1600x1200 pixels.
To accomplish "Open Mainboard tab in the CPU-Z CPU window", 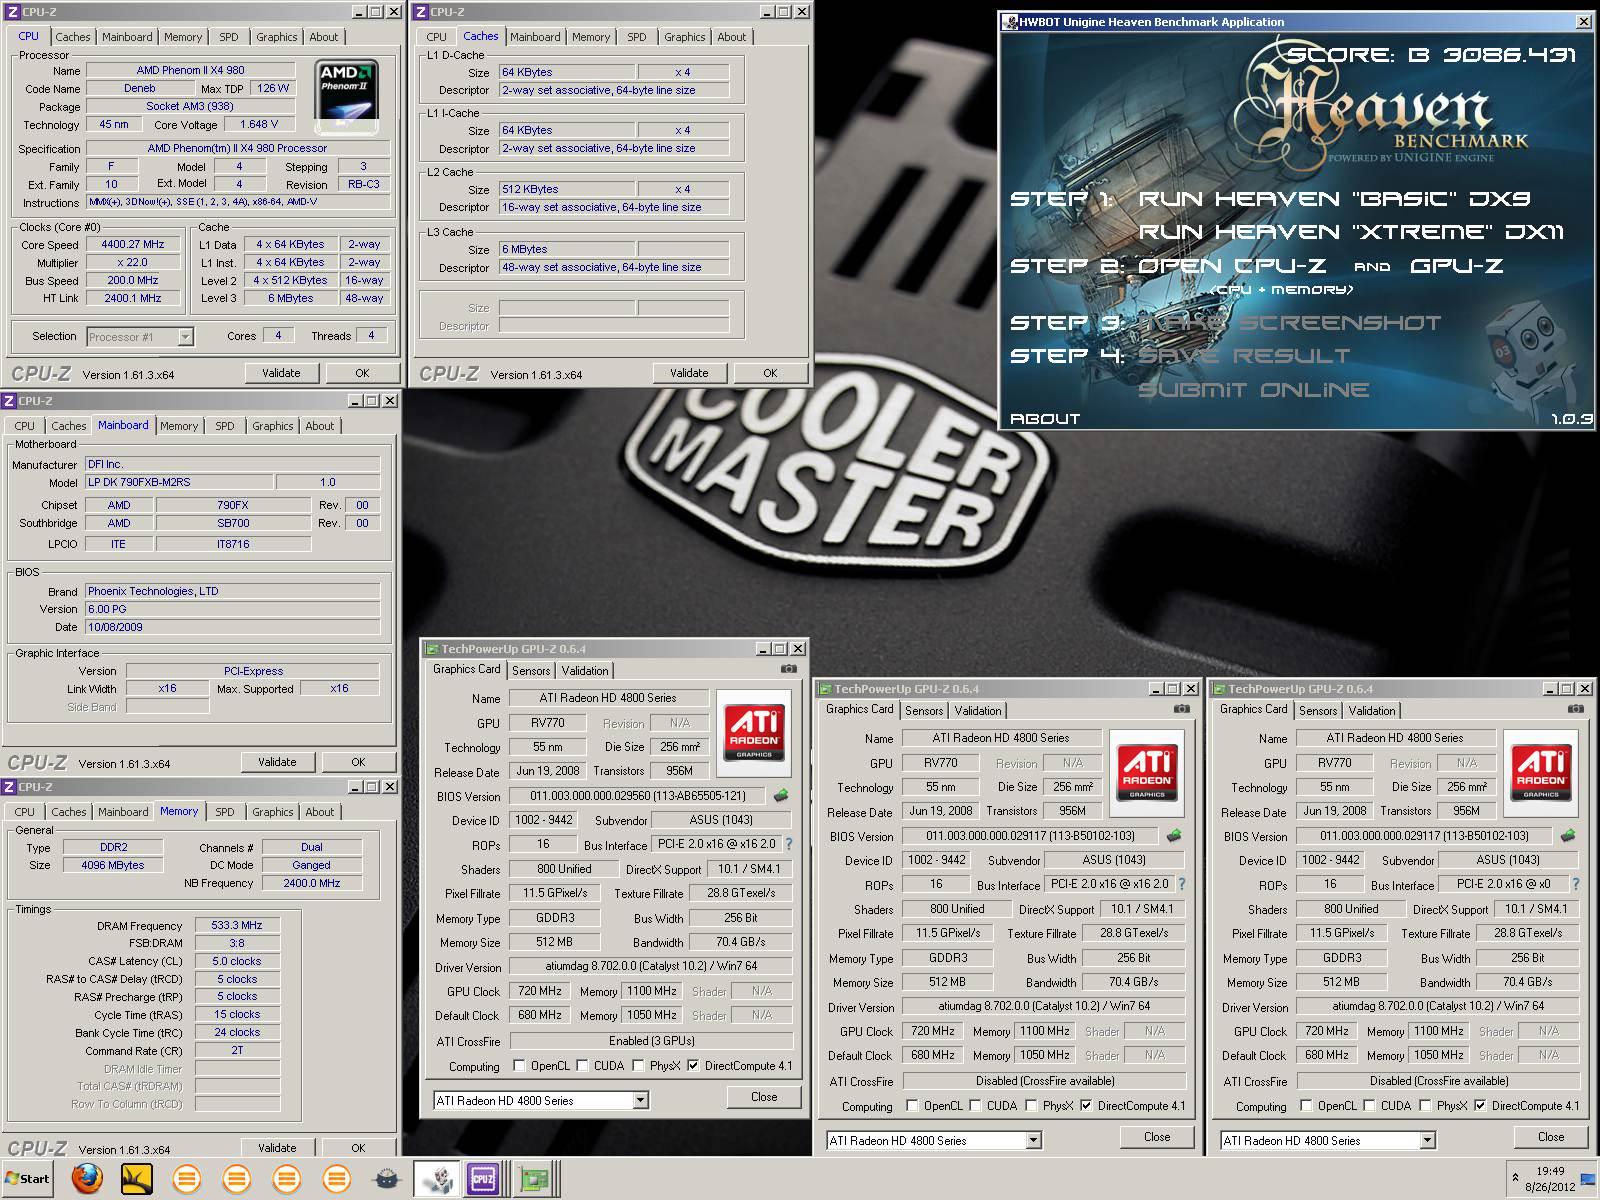I will coord(127,37).
